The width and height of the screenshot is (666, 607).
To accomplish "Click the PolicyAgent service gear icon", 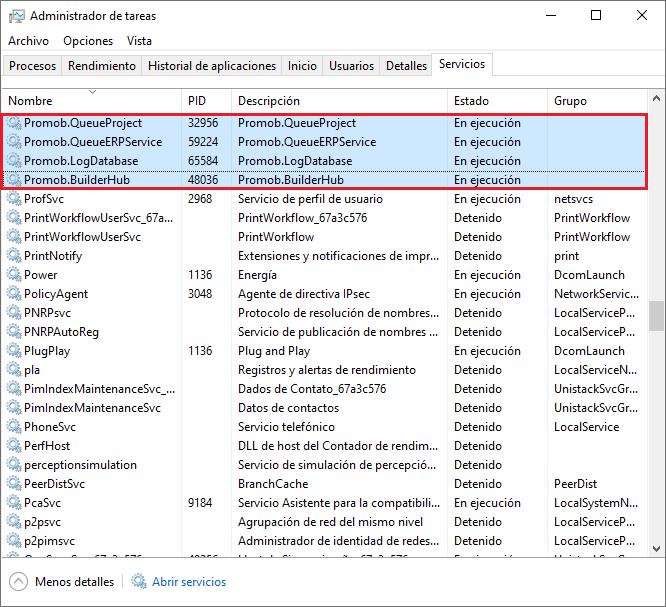I will click(14, 294).
